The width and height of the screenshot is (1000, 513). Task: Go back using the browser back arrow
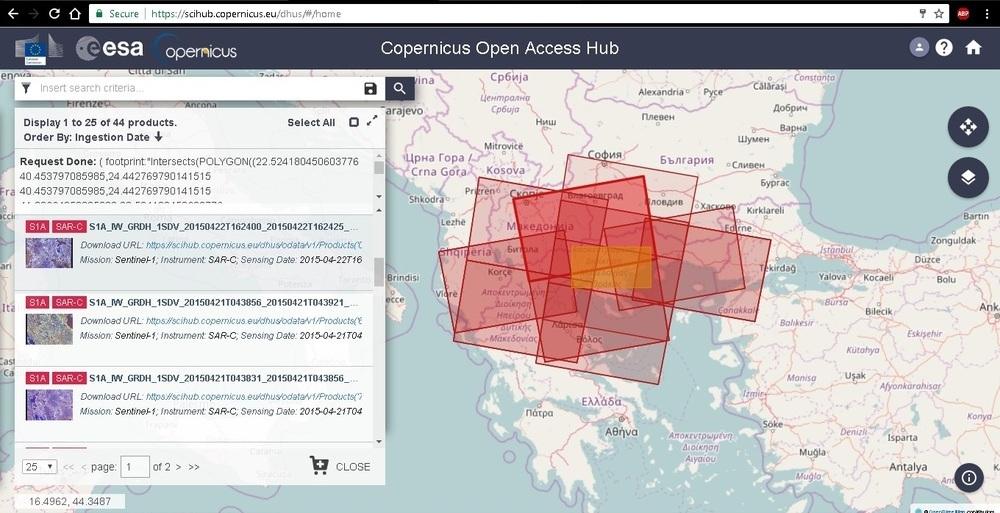point(12,13)
